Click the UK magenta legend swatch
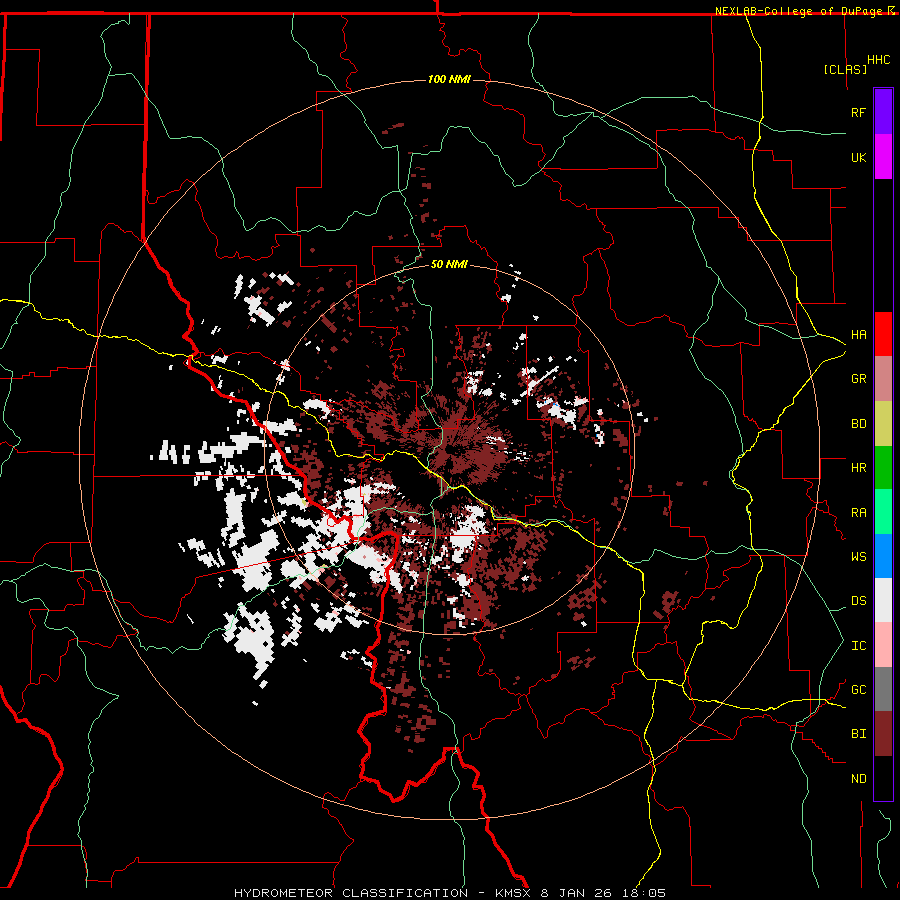 [x=883, y=157]
